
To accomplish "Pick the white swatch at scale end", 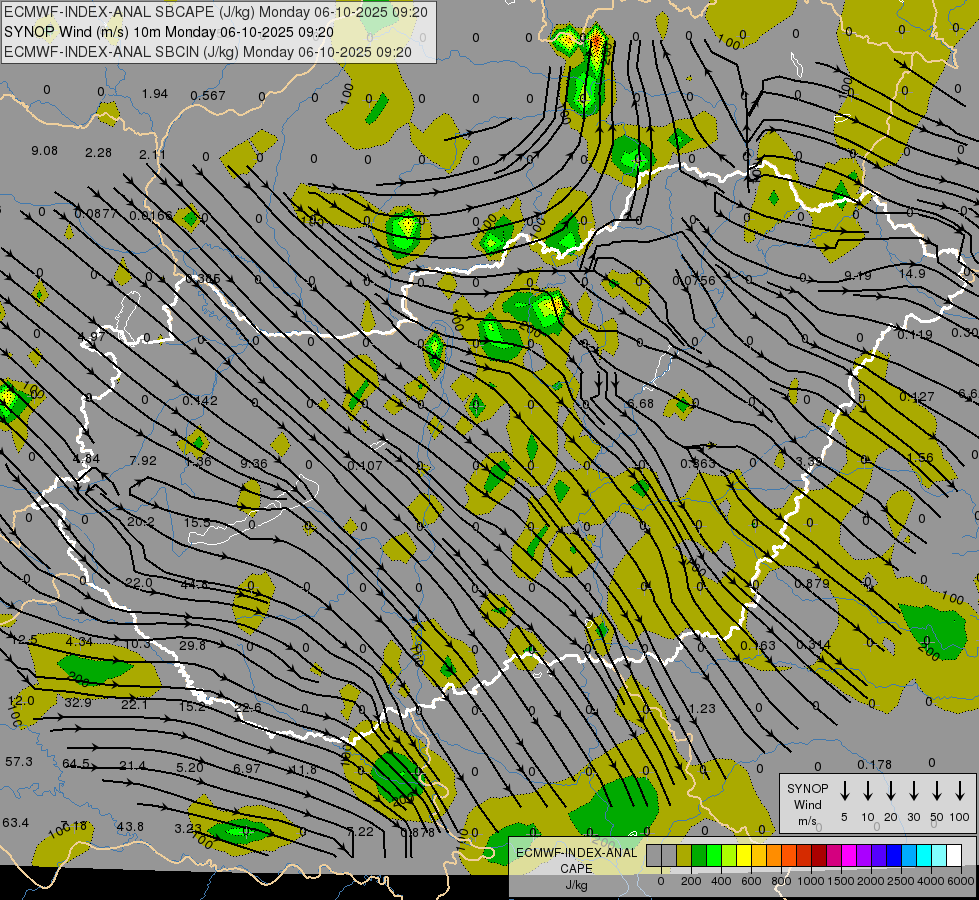I will (x=953, y=856).
